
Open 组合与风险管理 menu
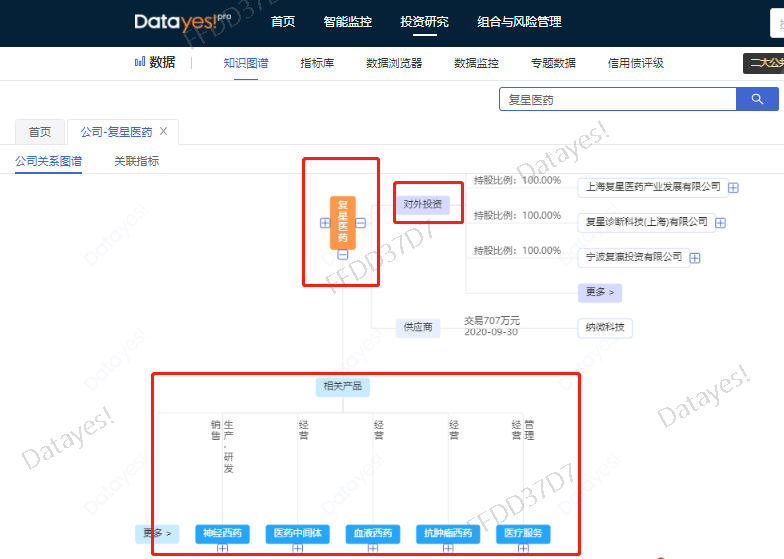(519, 22)
